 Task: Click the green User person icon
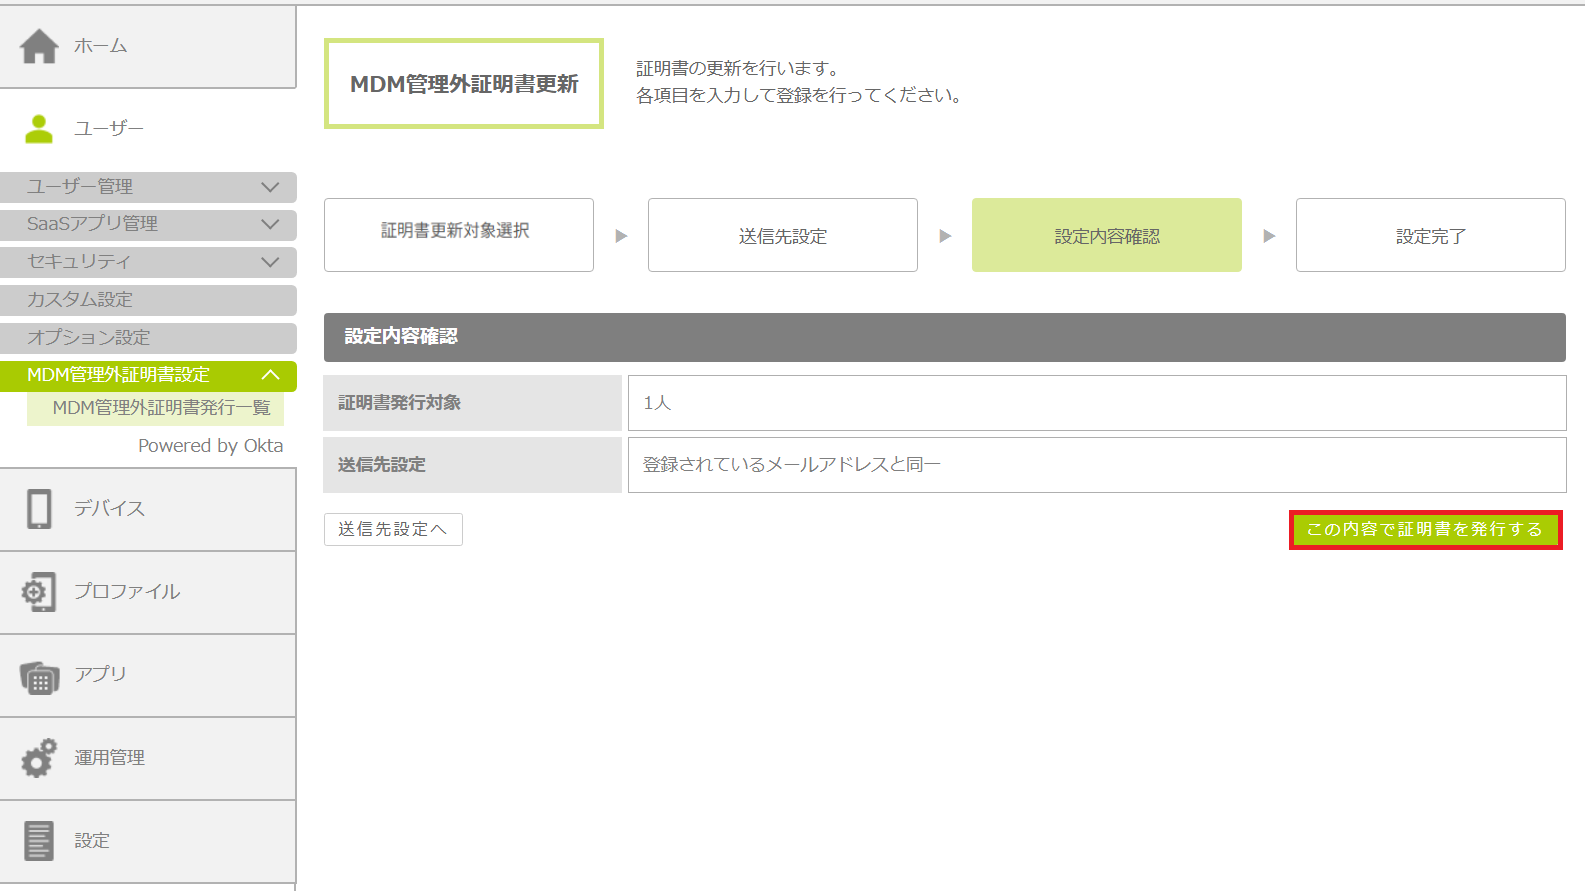point(39,129)
